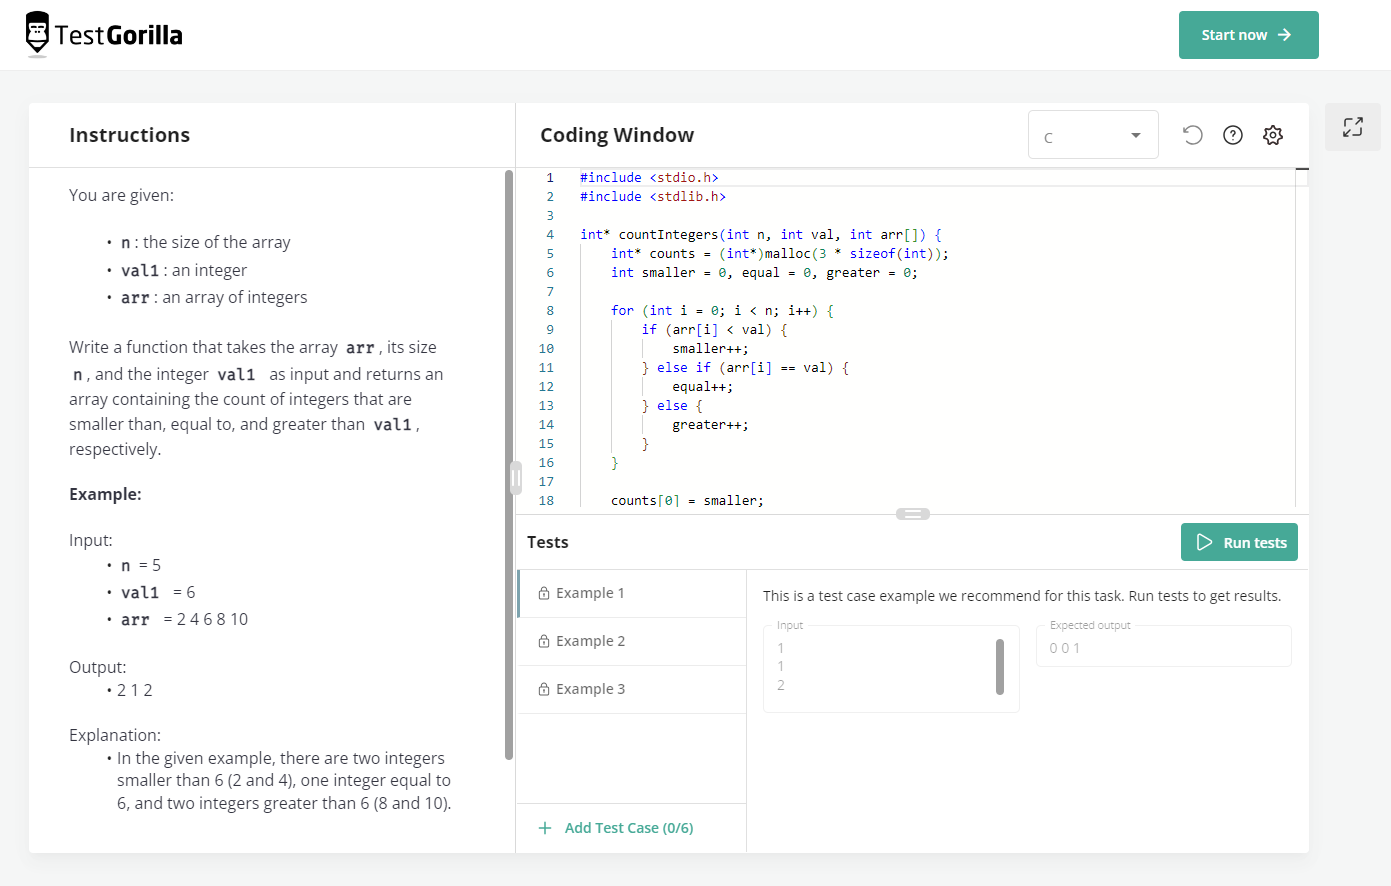The image size is (1391, 886).
Task: Click the plus icon beside Add Test Case
Action: click(x=544, y=828)
